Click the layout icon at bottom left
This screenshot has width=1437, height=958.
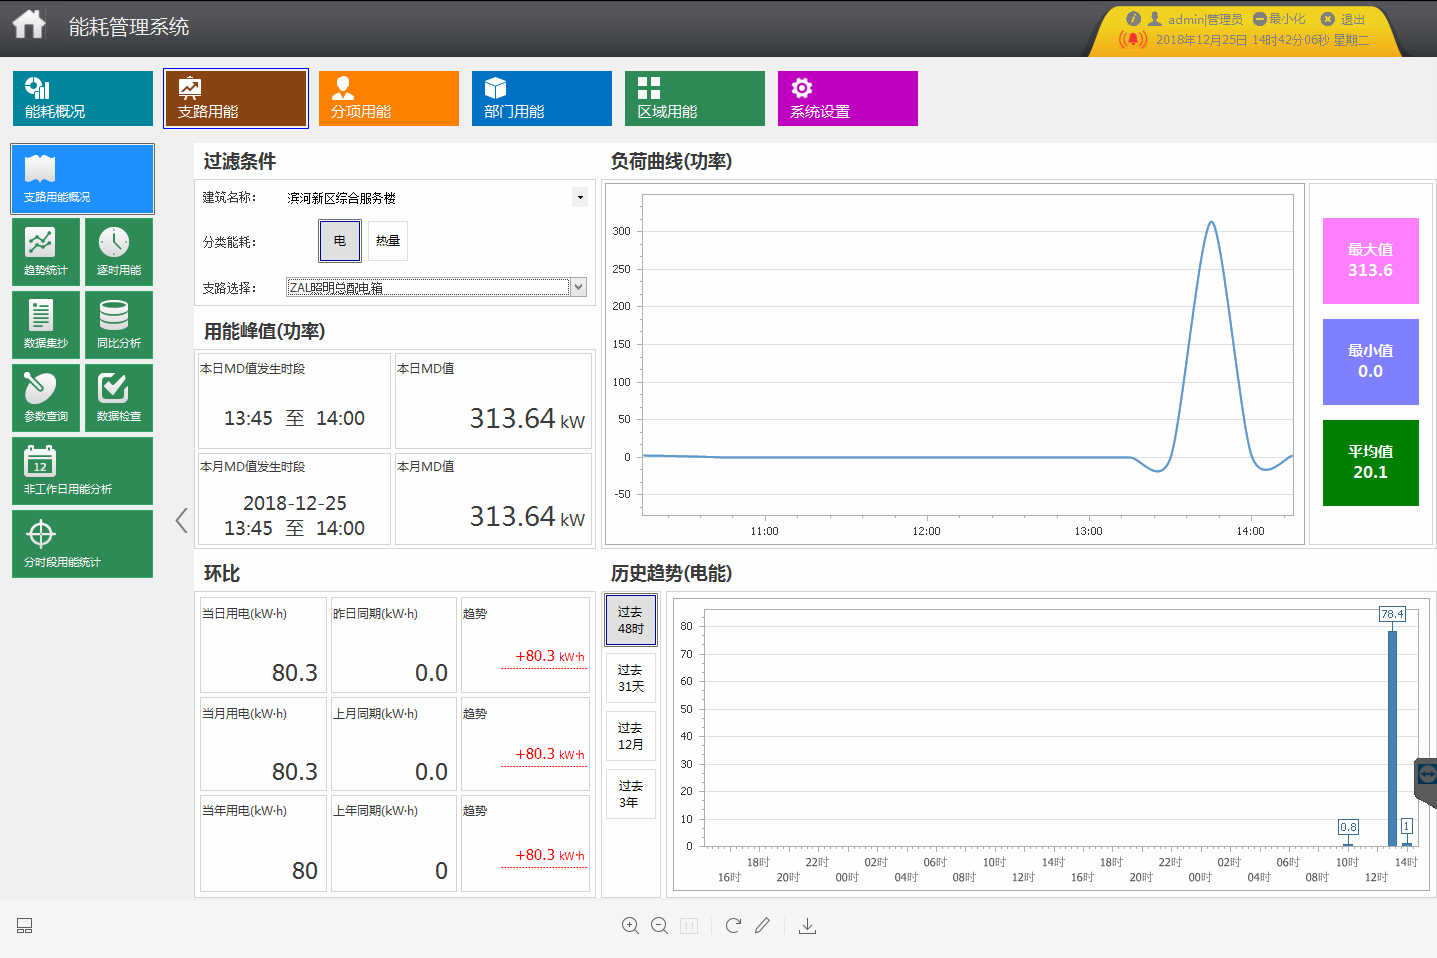25,926
